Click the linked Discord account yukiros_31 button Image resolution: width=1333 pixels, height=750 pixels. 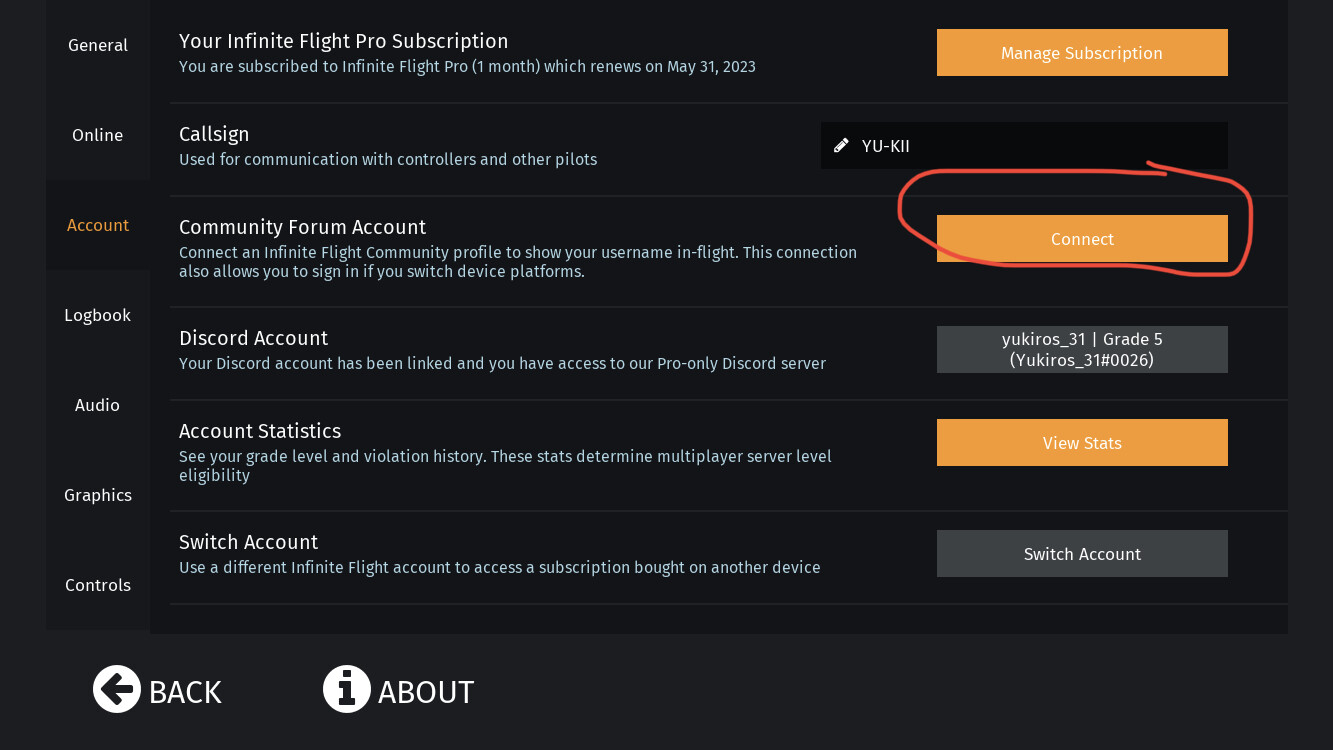[x=1082, y=350]
